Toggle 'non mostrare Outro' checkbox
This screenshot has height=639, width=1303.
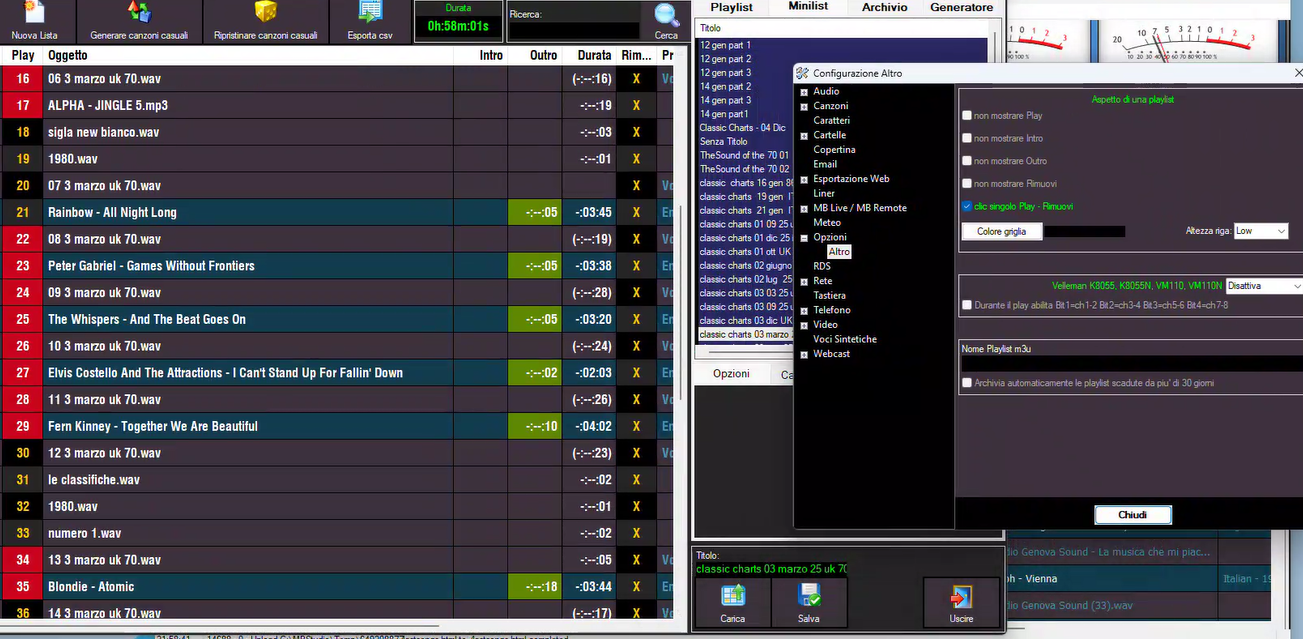[x=967, y=161]
